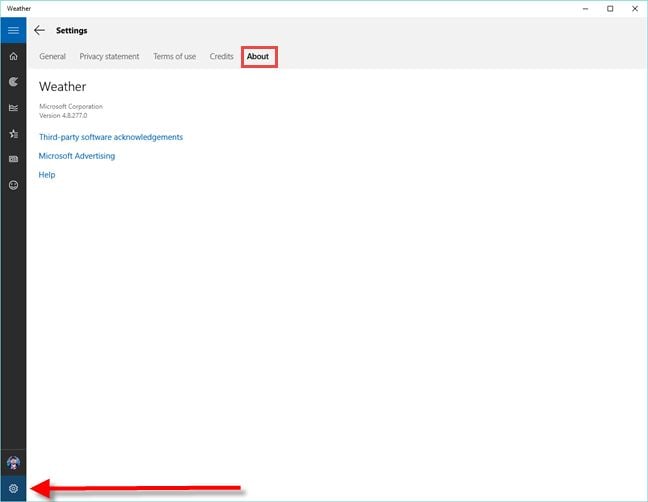The width and height of the screenshot is (648, 502).
Task: Go back with the back arrow
Action: 40,30
